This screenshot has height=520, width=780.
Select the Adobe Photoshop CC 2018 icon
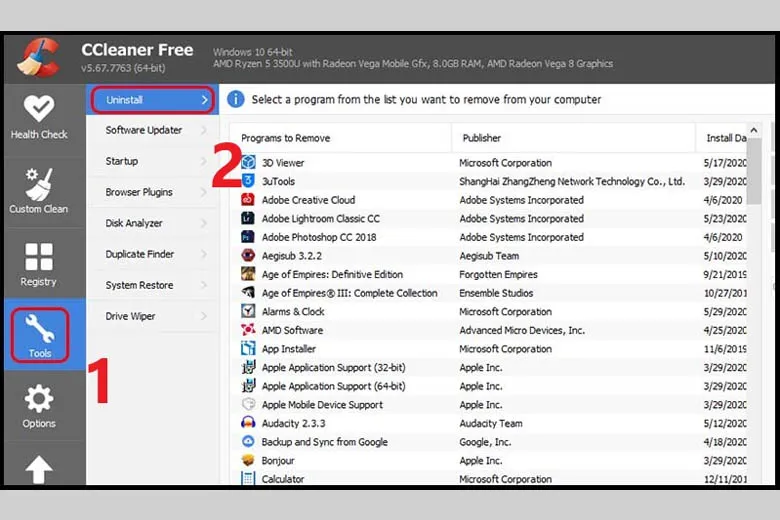pyautogui.click(x=248, y=237)
